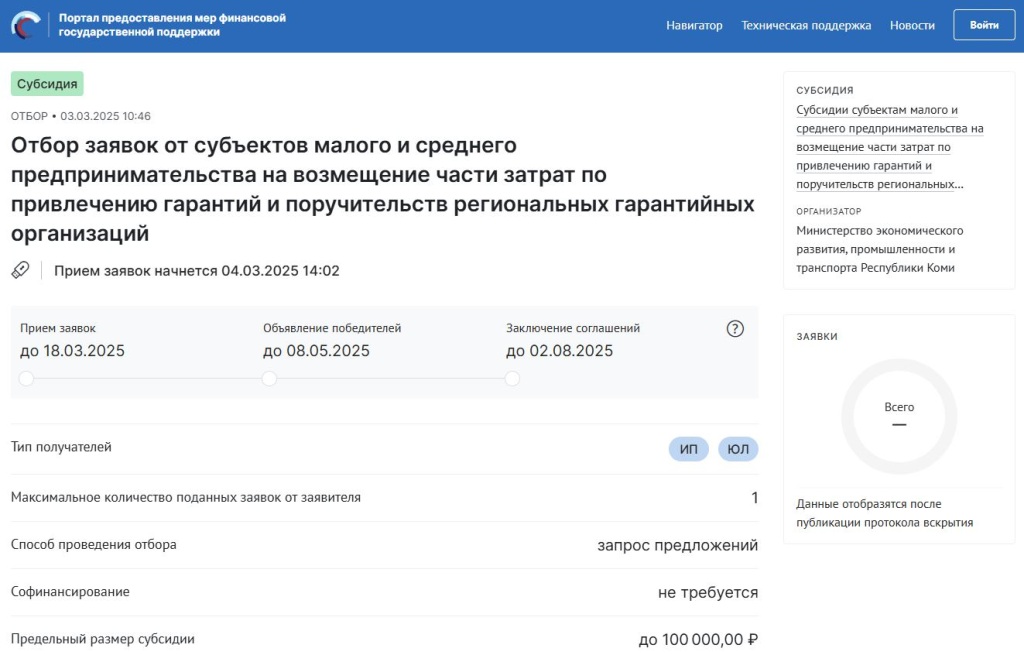Viewport: 1024px width, 655px height.
Task: Open the Навигатор menu item
Action: point(694,25)
